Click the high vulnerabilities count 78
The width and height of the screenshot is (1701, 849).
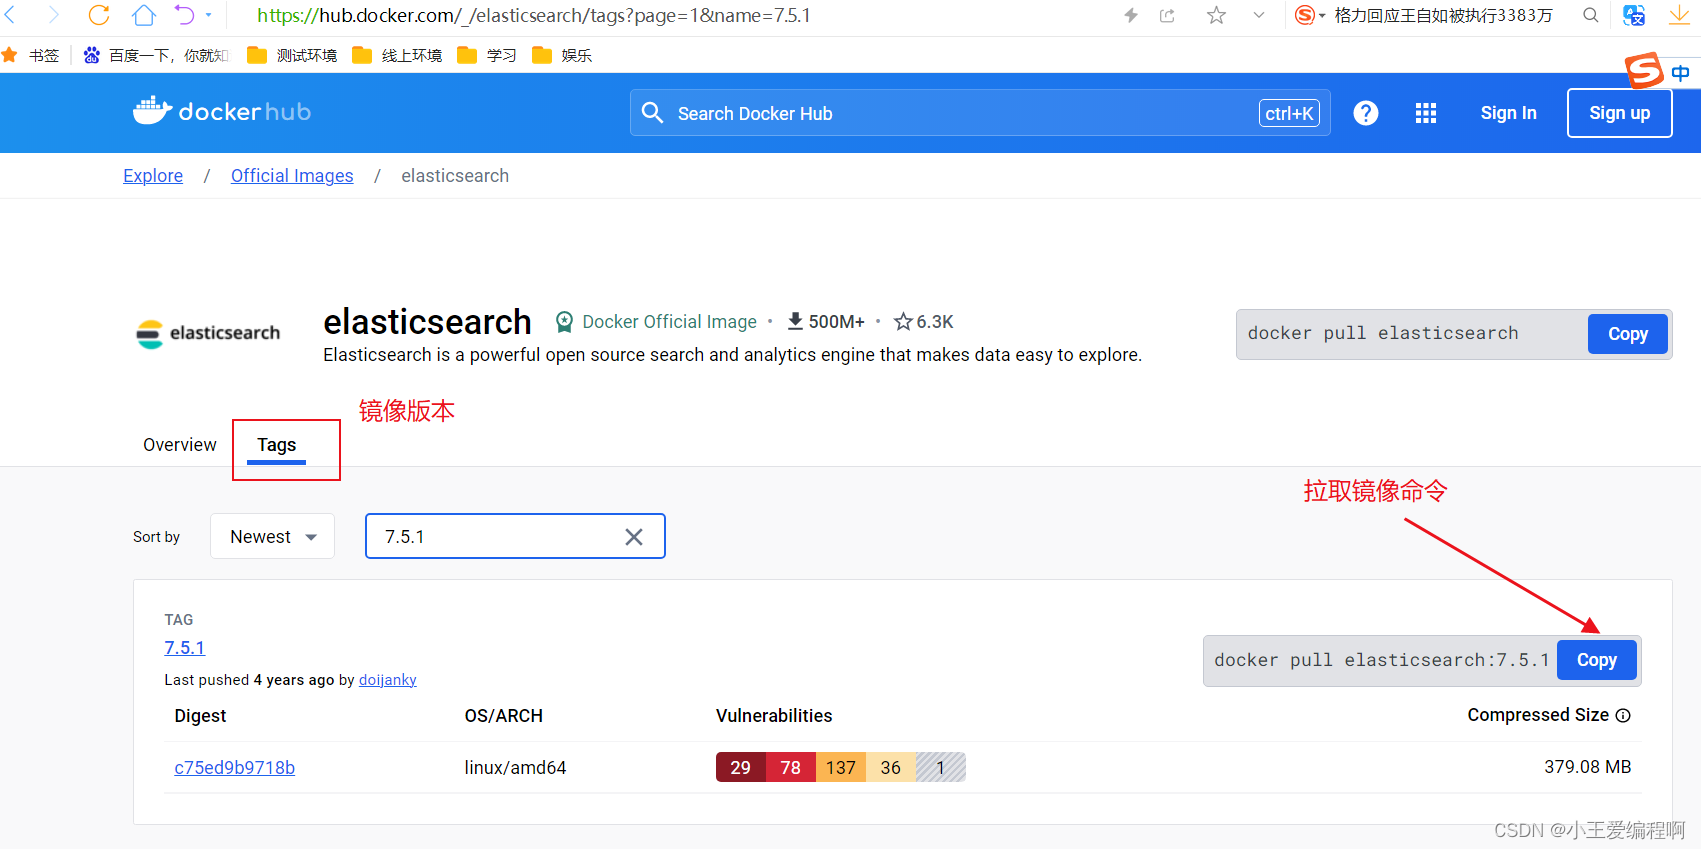click(x=791, y=767)
